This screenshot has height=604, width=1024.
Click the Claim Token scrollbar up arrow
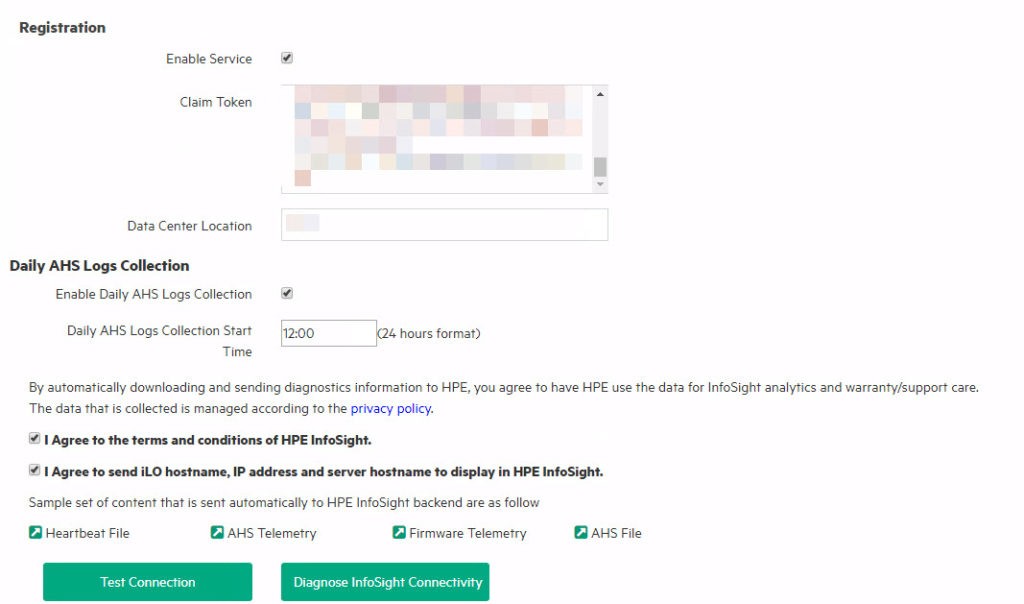(x=600, y=94)
